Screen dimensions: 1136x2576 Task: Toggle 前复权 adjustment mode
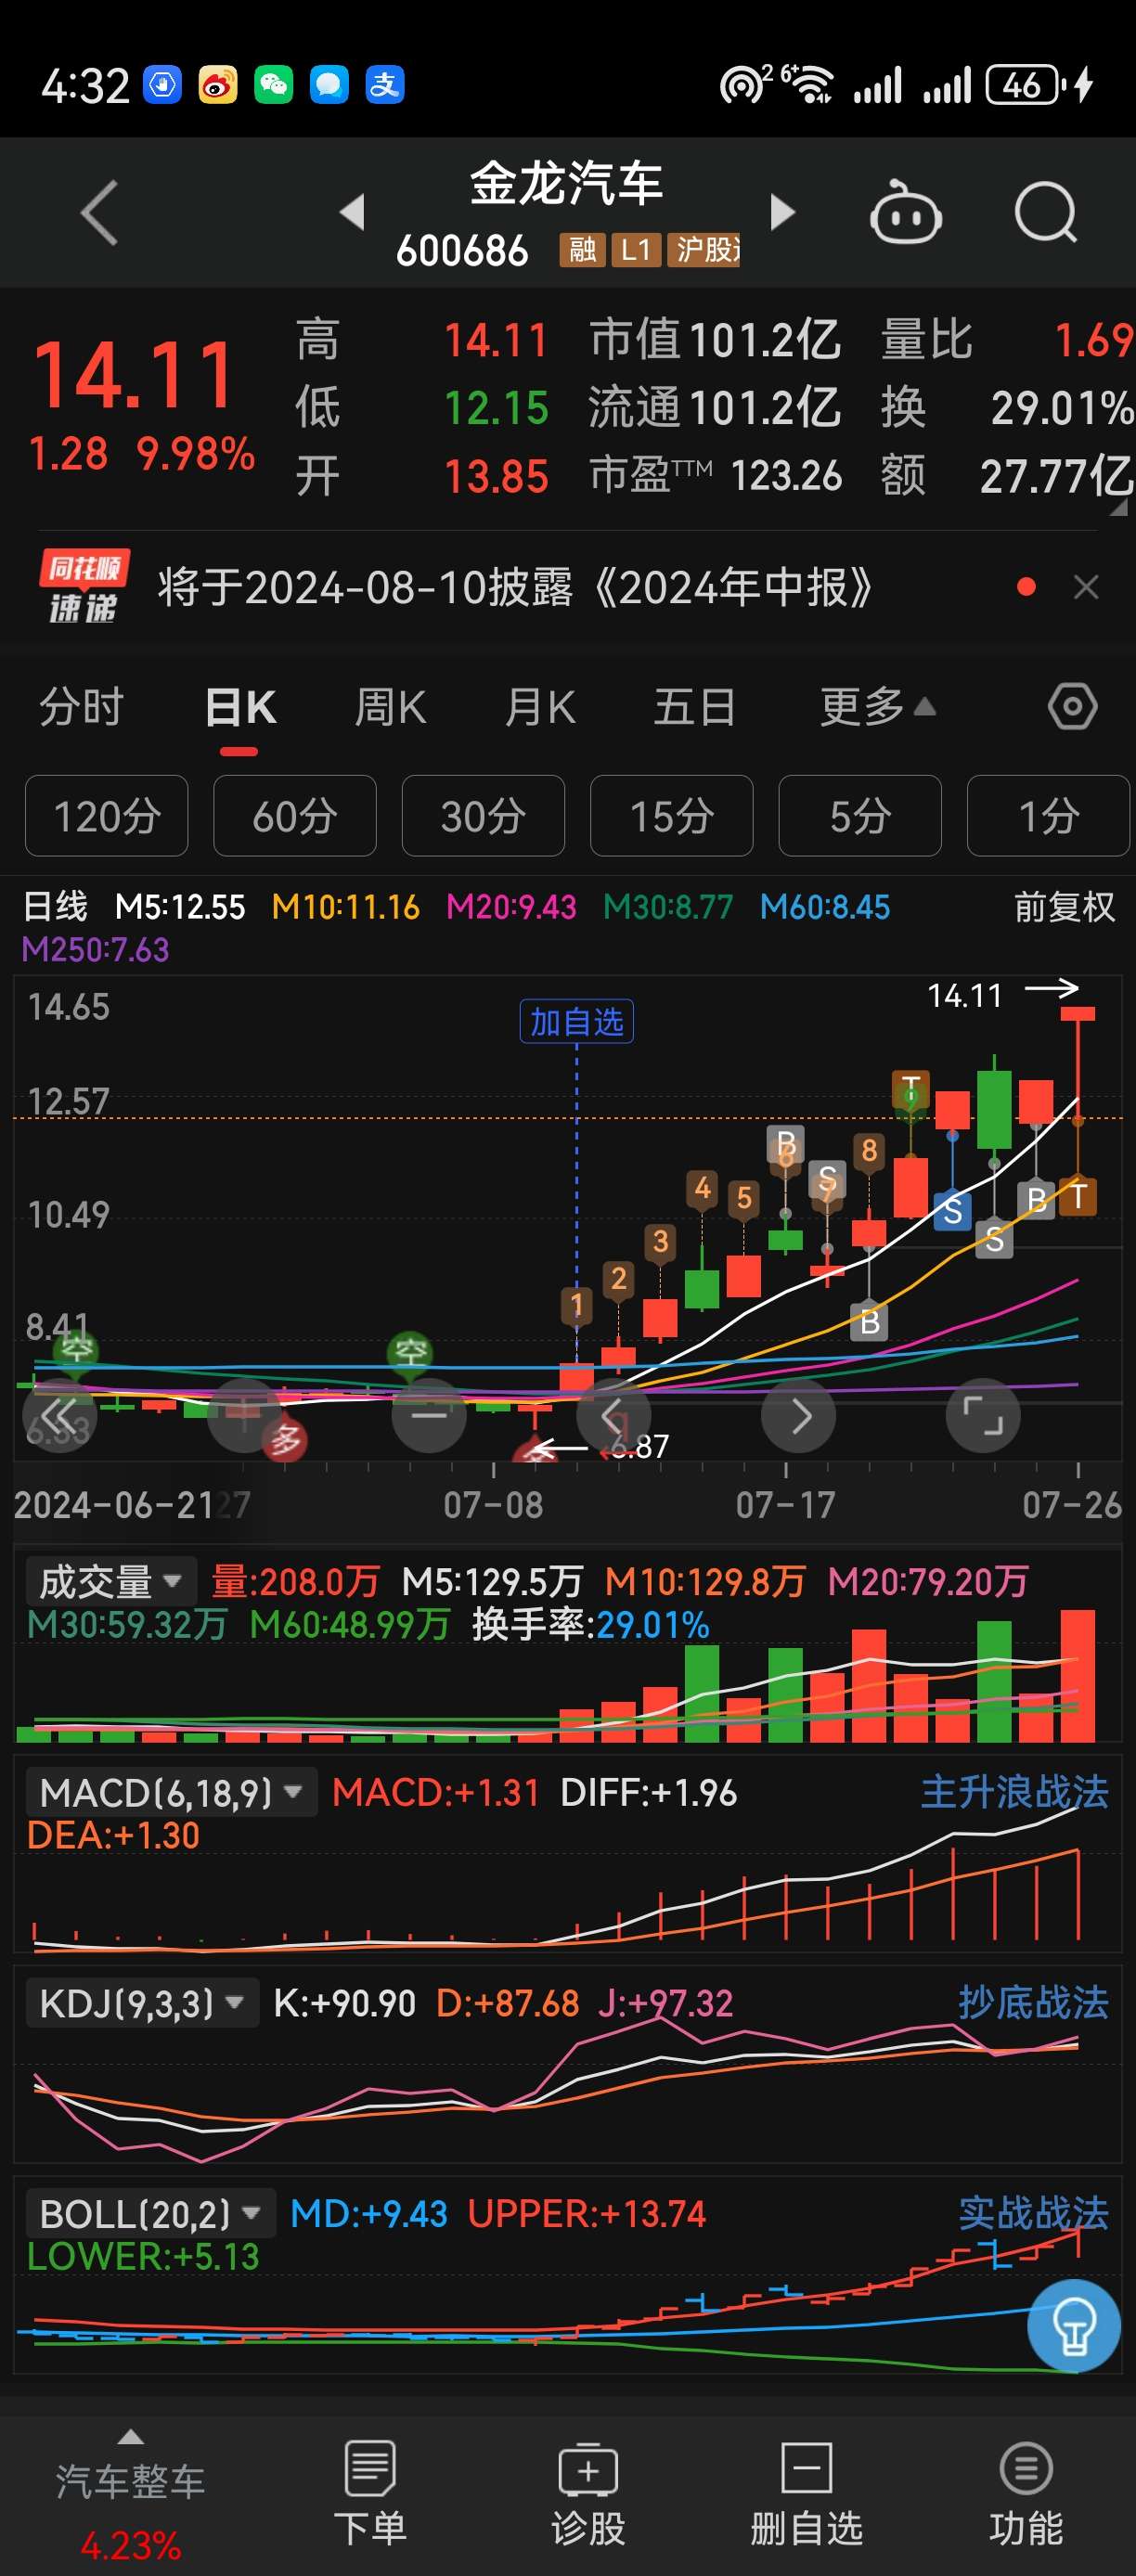click(1064, 907)
